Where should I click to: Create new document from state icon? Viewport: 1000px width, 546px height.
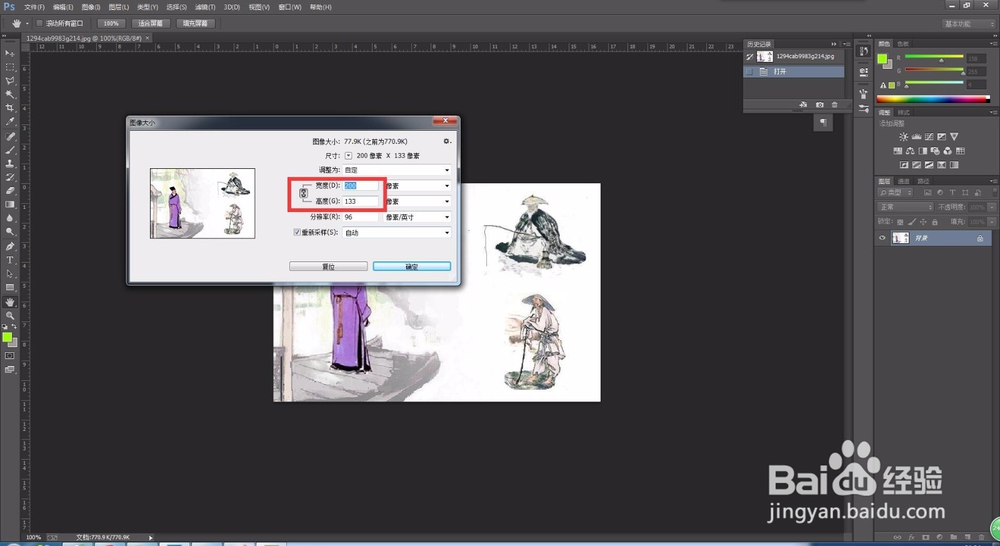tap(803, 105)
